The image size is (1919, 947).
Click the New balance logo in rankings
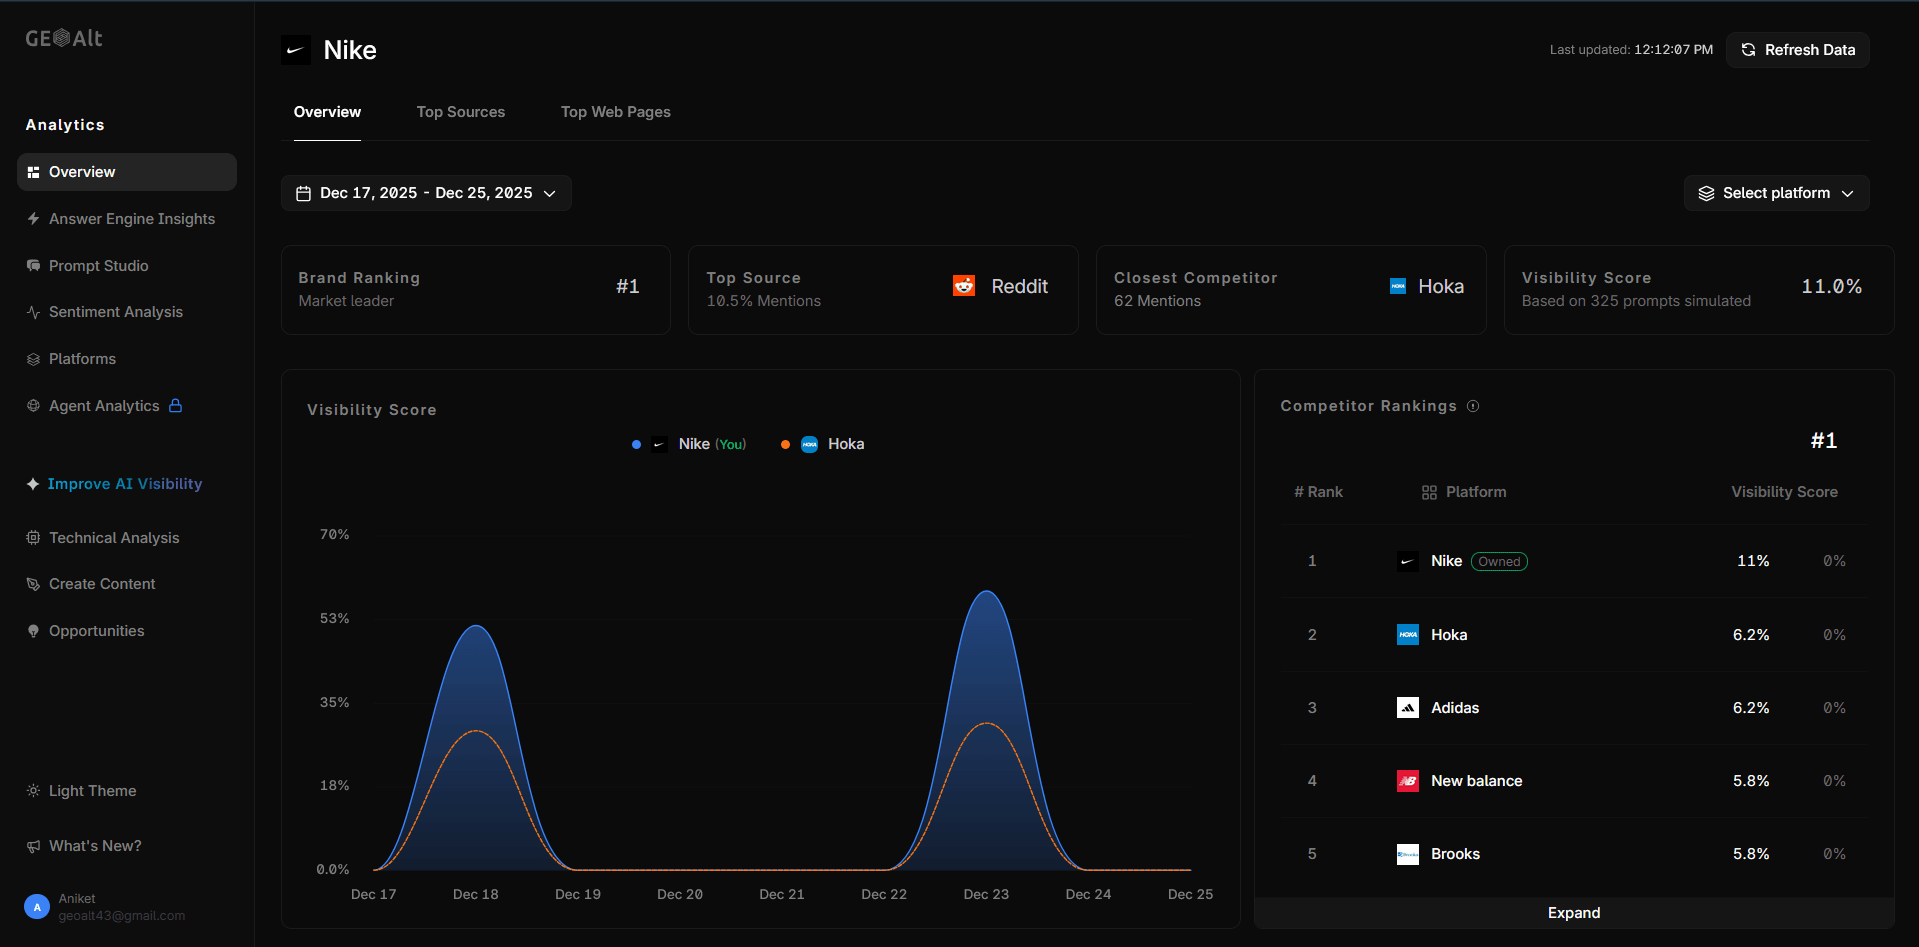pos(1408,781)
